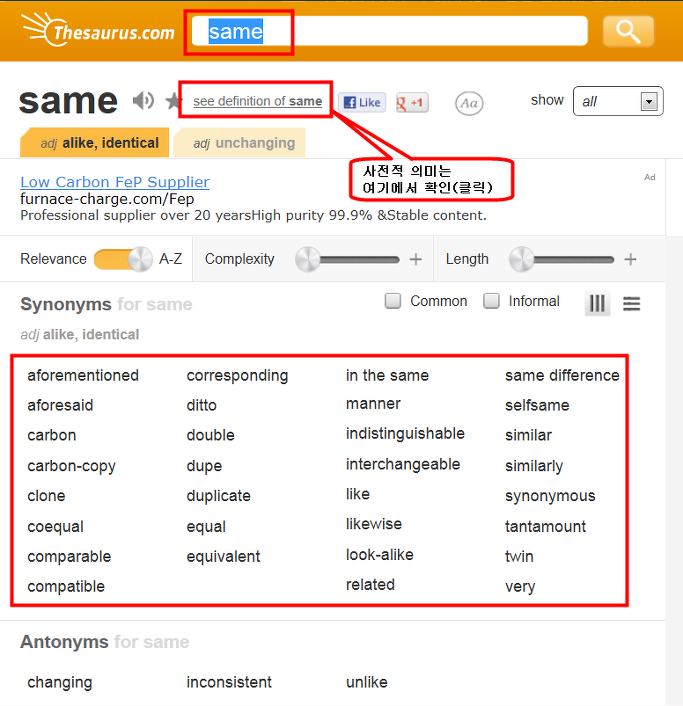Click the Complexity plus icon
Viewport: 683px width, 706px height.
(416, 259)
